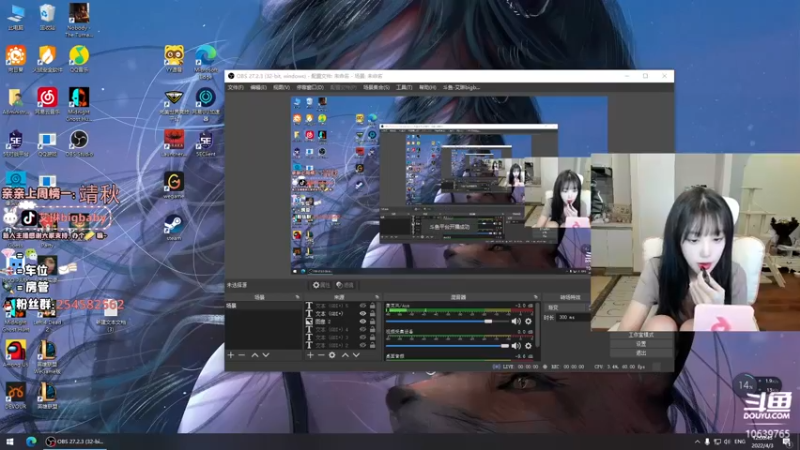Screen dimensions: 800x450
Task: Mute the 视频采集设备 speaker icon in the mixer
Action: click(x=516, y=345)
